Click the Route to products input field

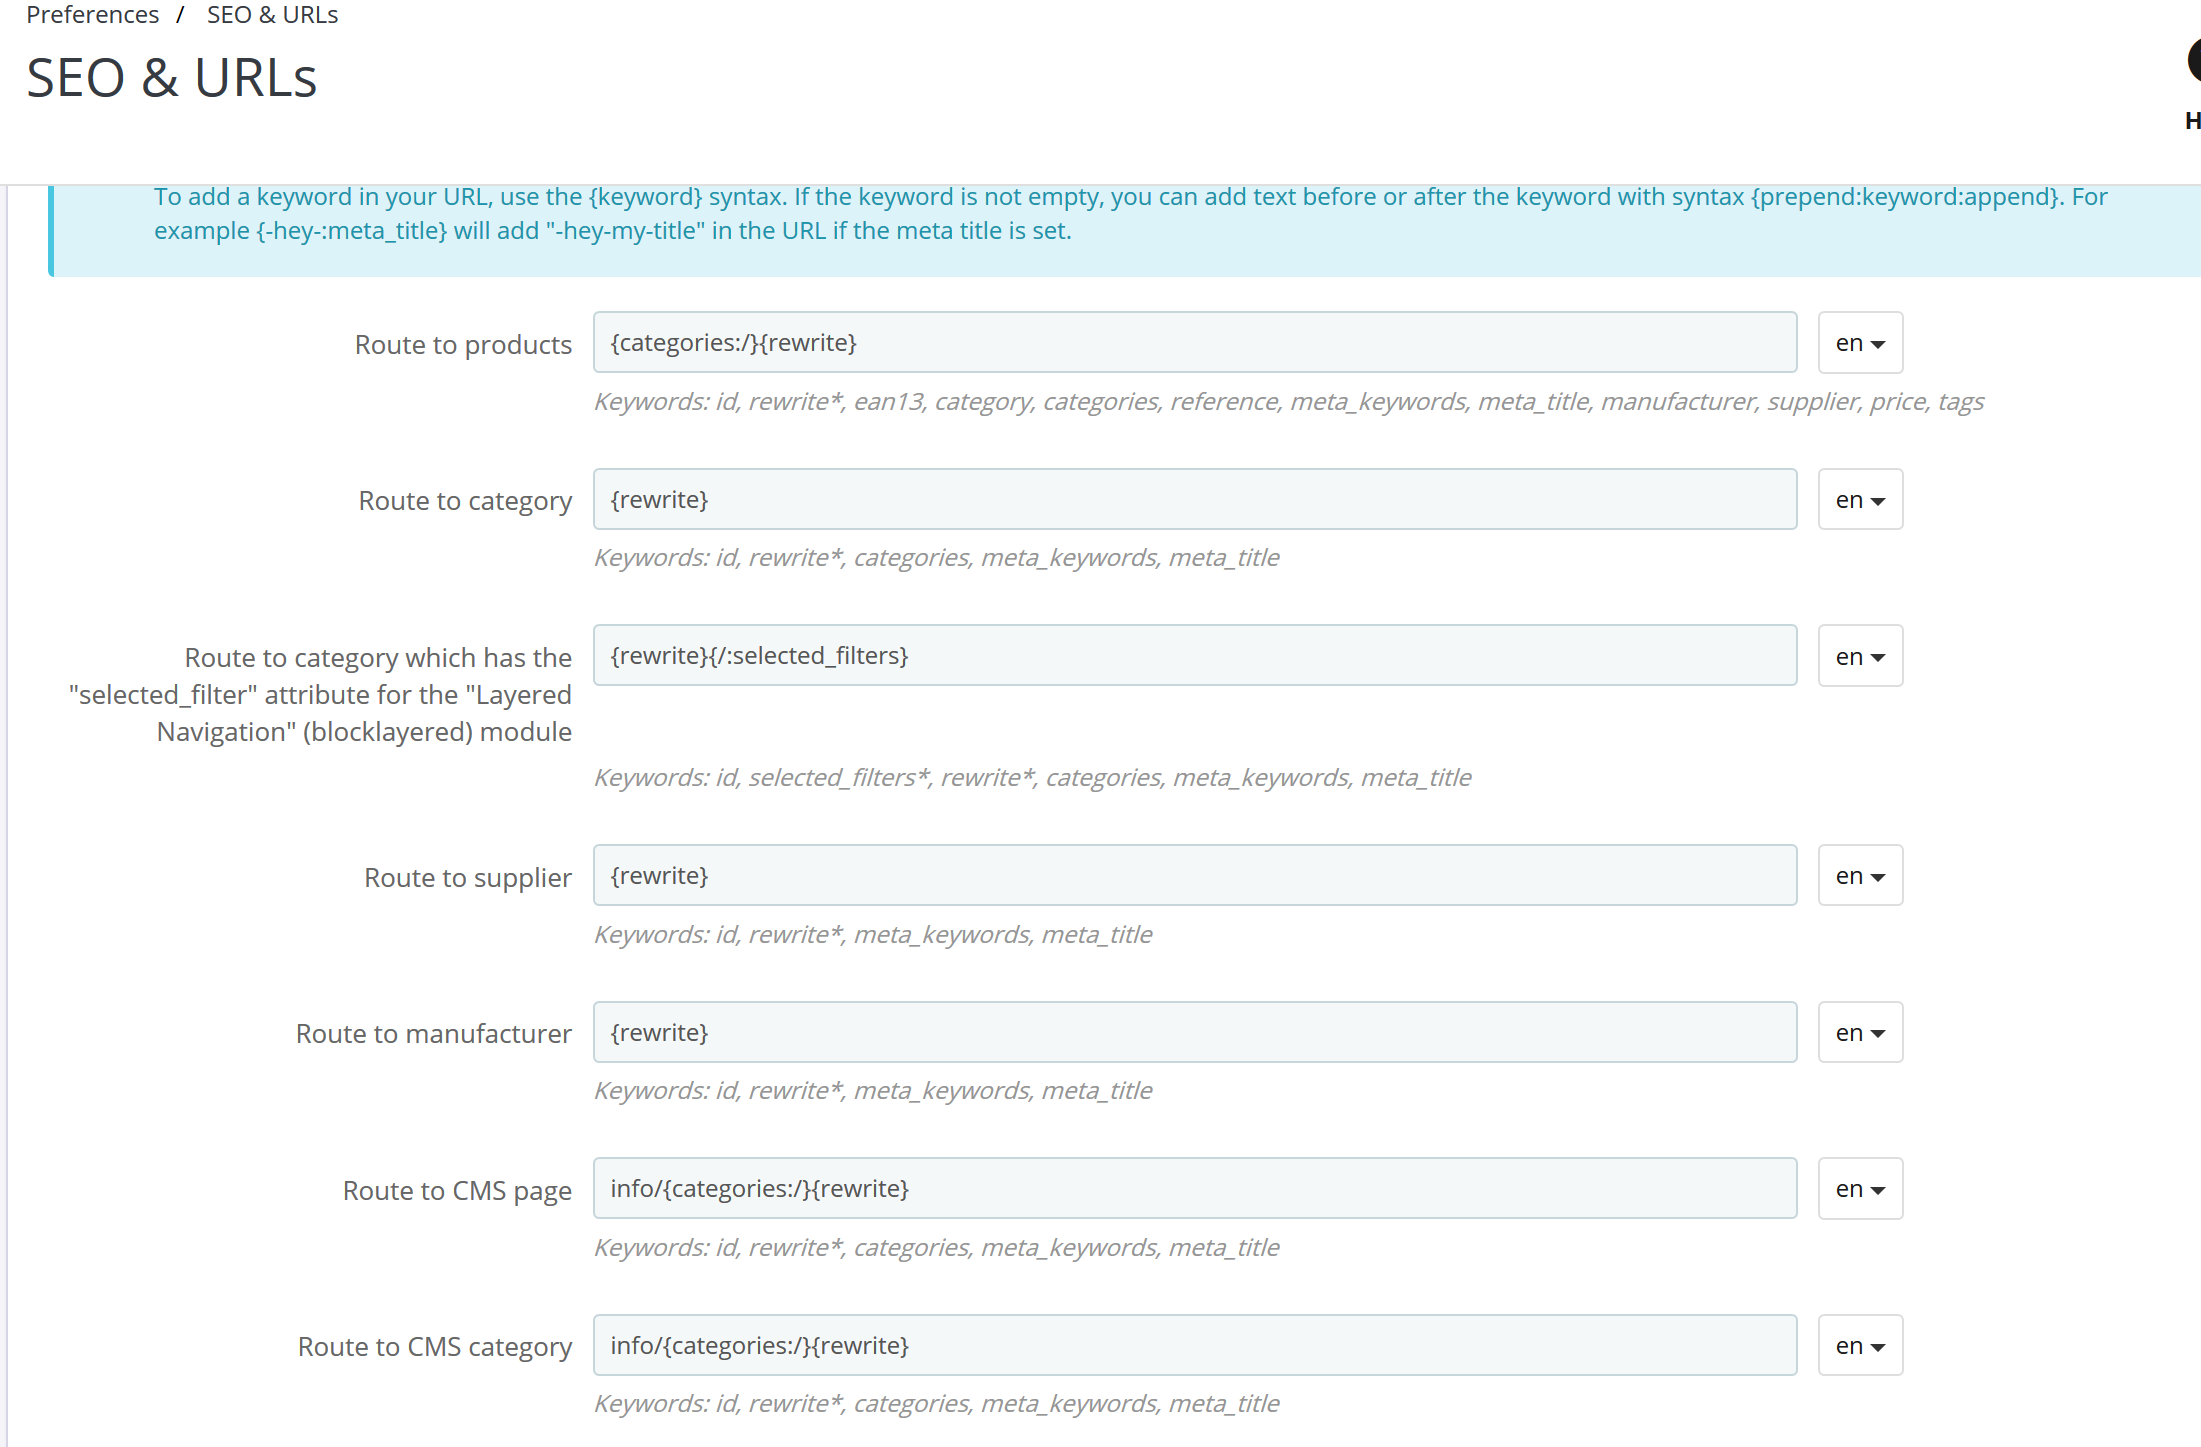[1194, 343]
